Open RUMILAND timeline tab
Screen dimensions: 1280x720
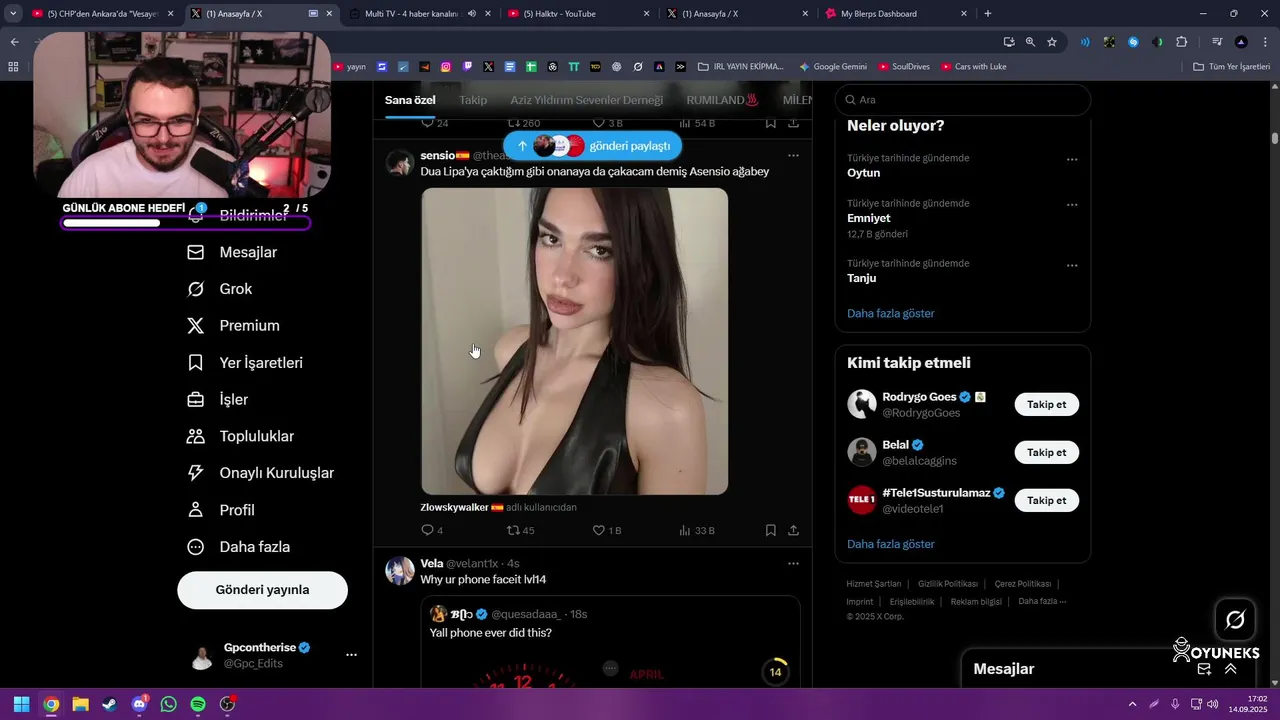coord(722,100)
